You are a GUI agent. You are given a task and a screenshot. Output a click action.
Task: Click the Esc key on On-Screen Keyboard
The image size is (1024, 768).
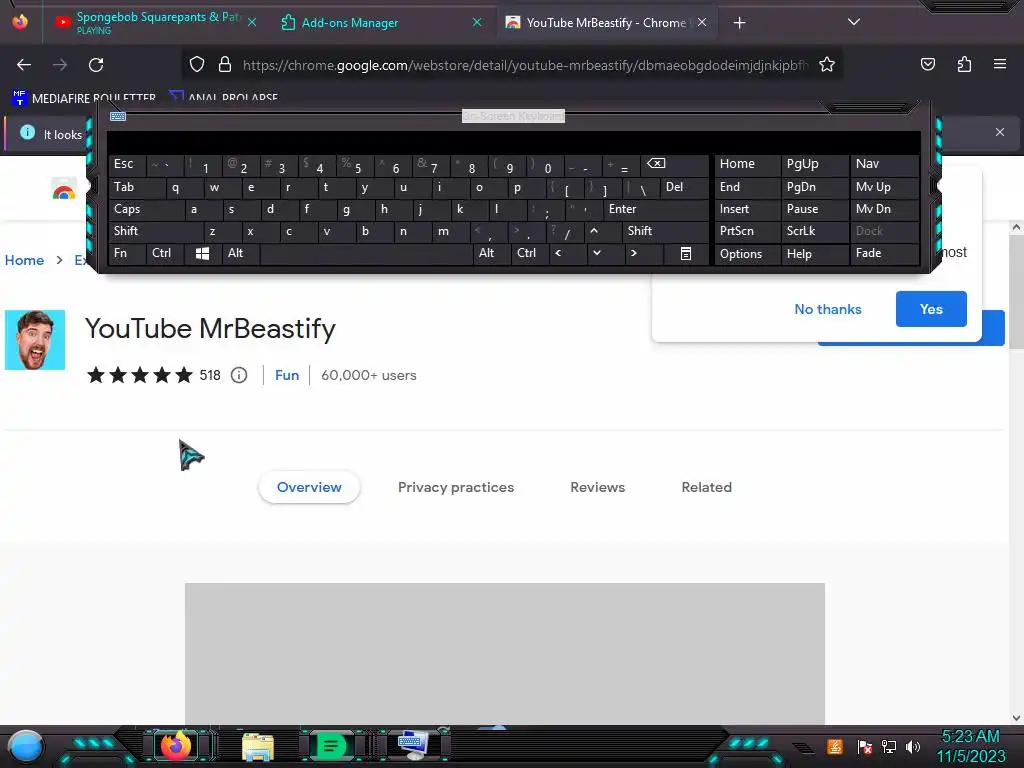pos(127,165)
